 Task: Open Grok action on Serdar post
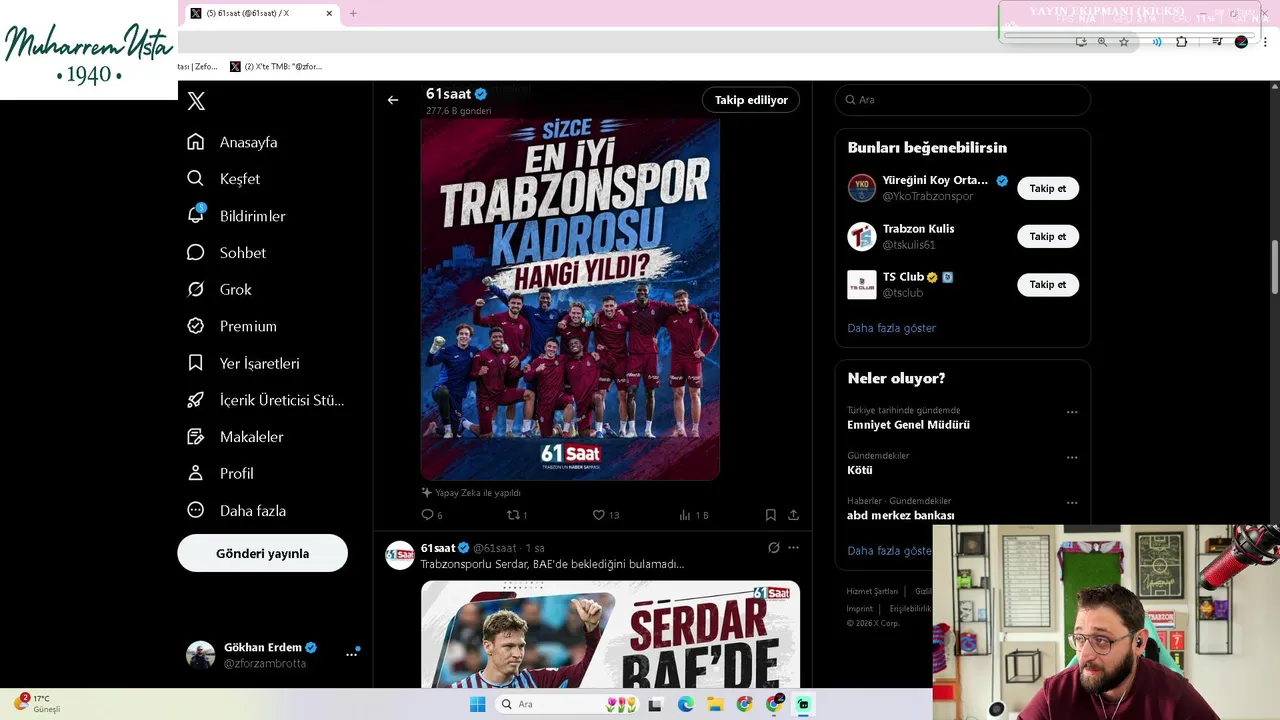(773, 548)
